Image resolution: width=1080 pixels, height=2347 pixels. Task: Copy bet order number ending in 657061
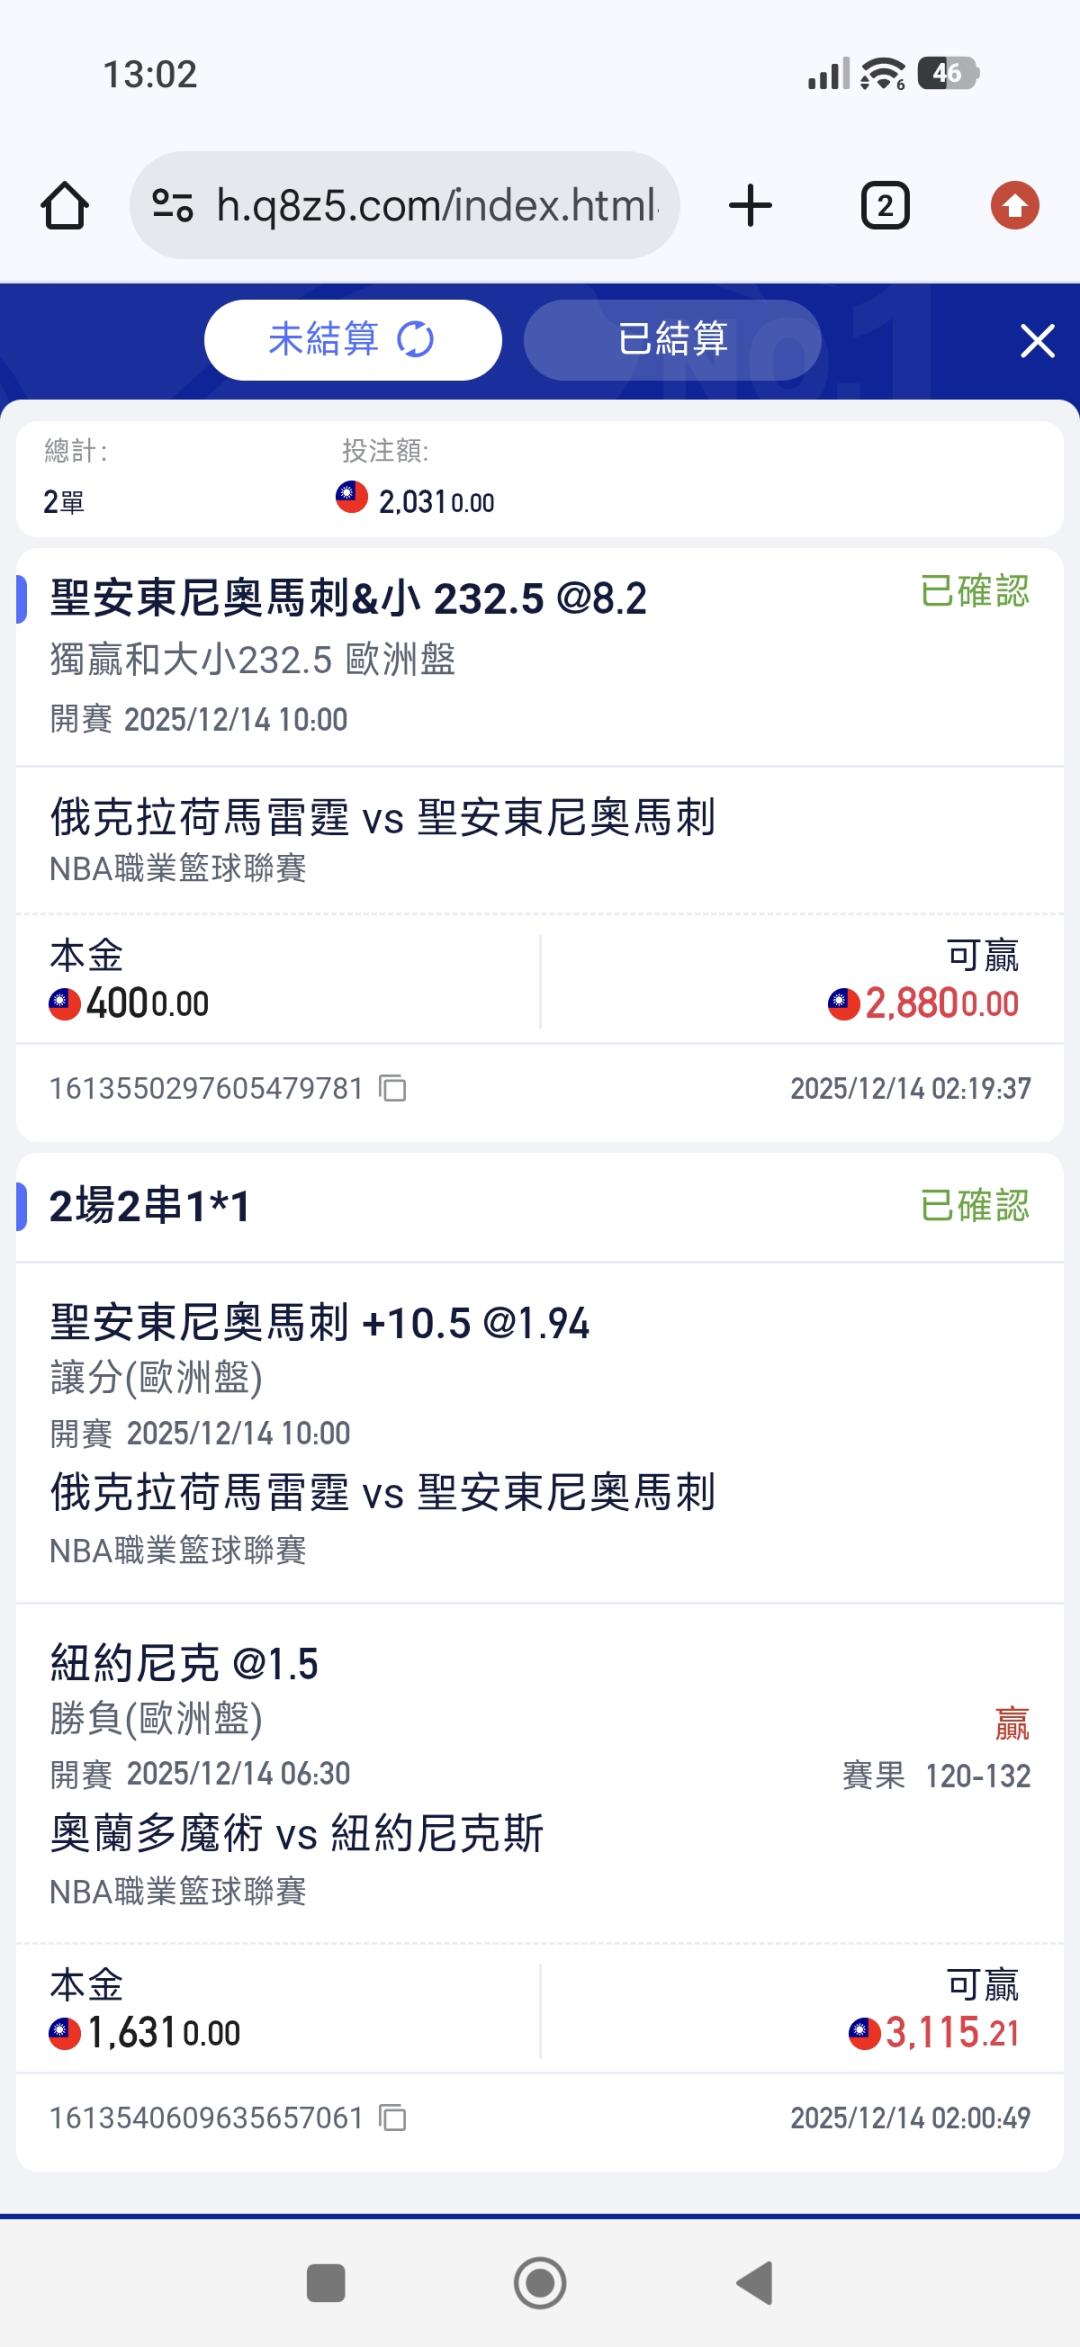pos(393,2118)
